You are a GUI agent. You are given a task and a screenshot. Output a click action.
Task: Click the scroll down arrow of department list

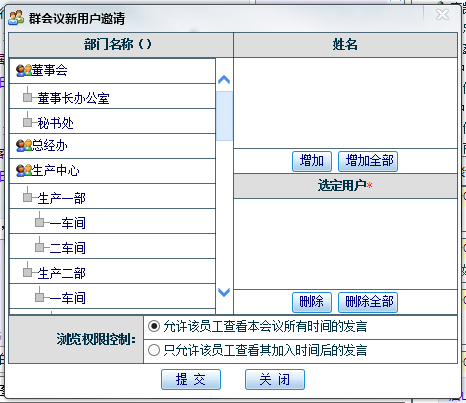(x=224, y=292)
